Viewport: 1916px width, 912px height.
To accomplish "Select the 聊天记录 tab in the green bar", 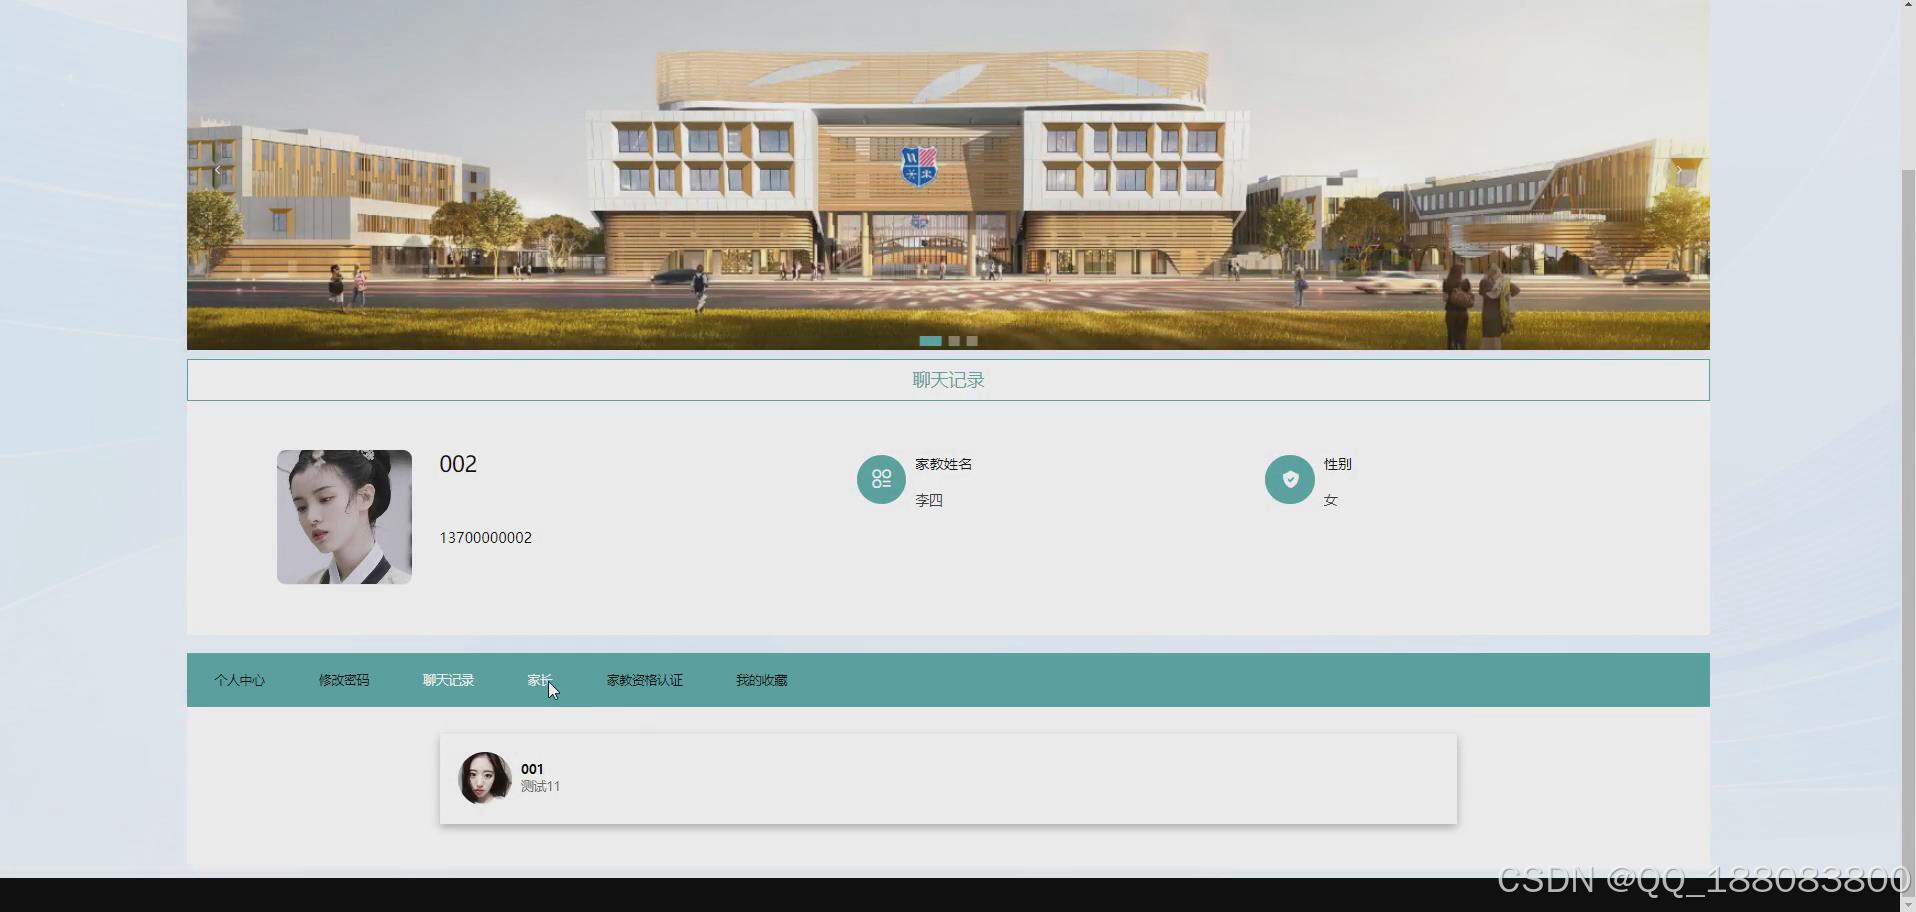I will coord(448,680).
